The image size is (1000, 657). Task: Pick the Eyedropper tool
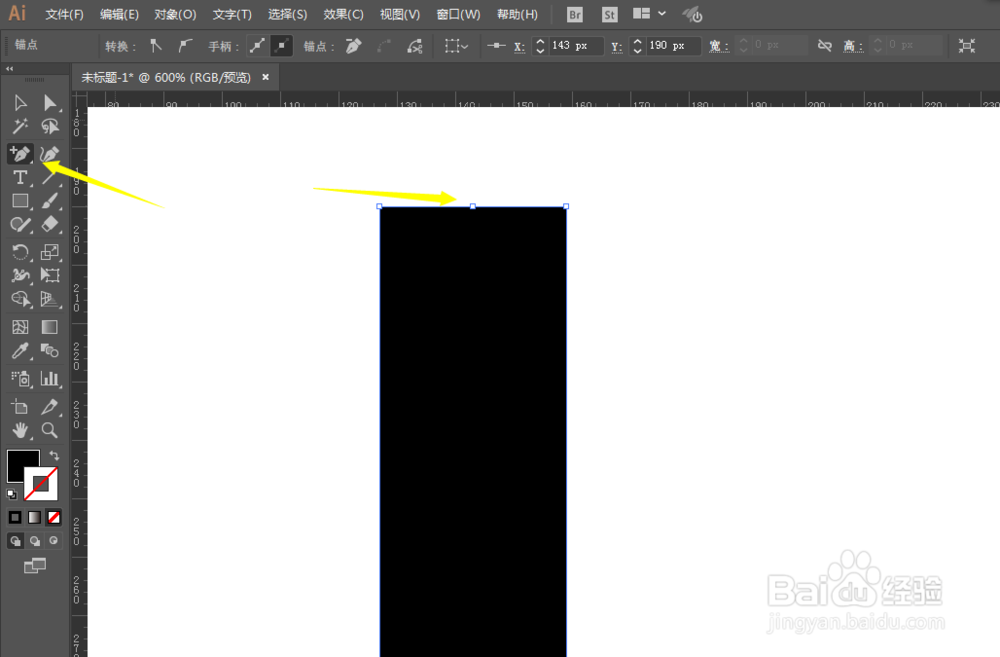pyautogui.click(x=20, y=351)
